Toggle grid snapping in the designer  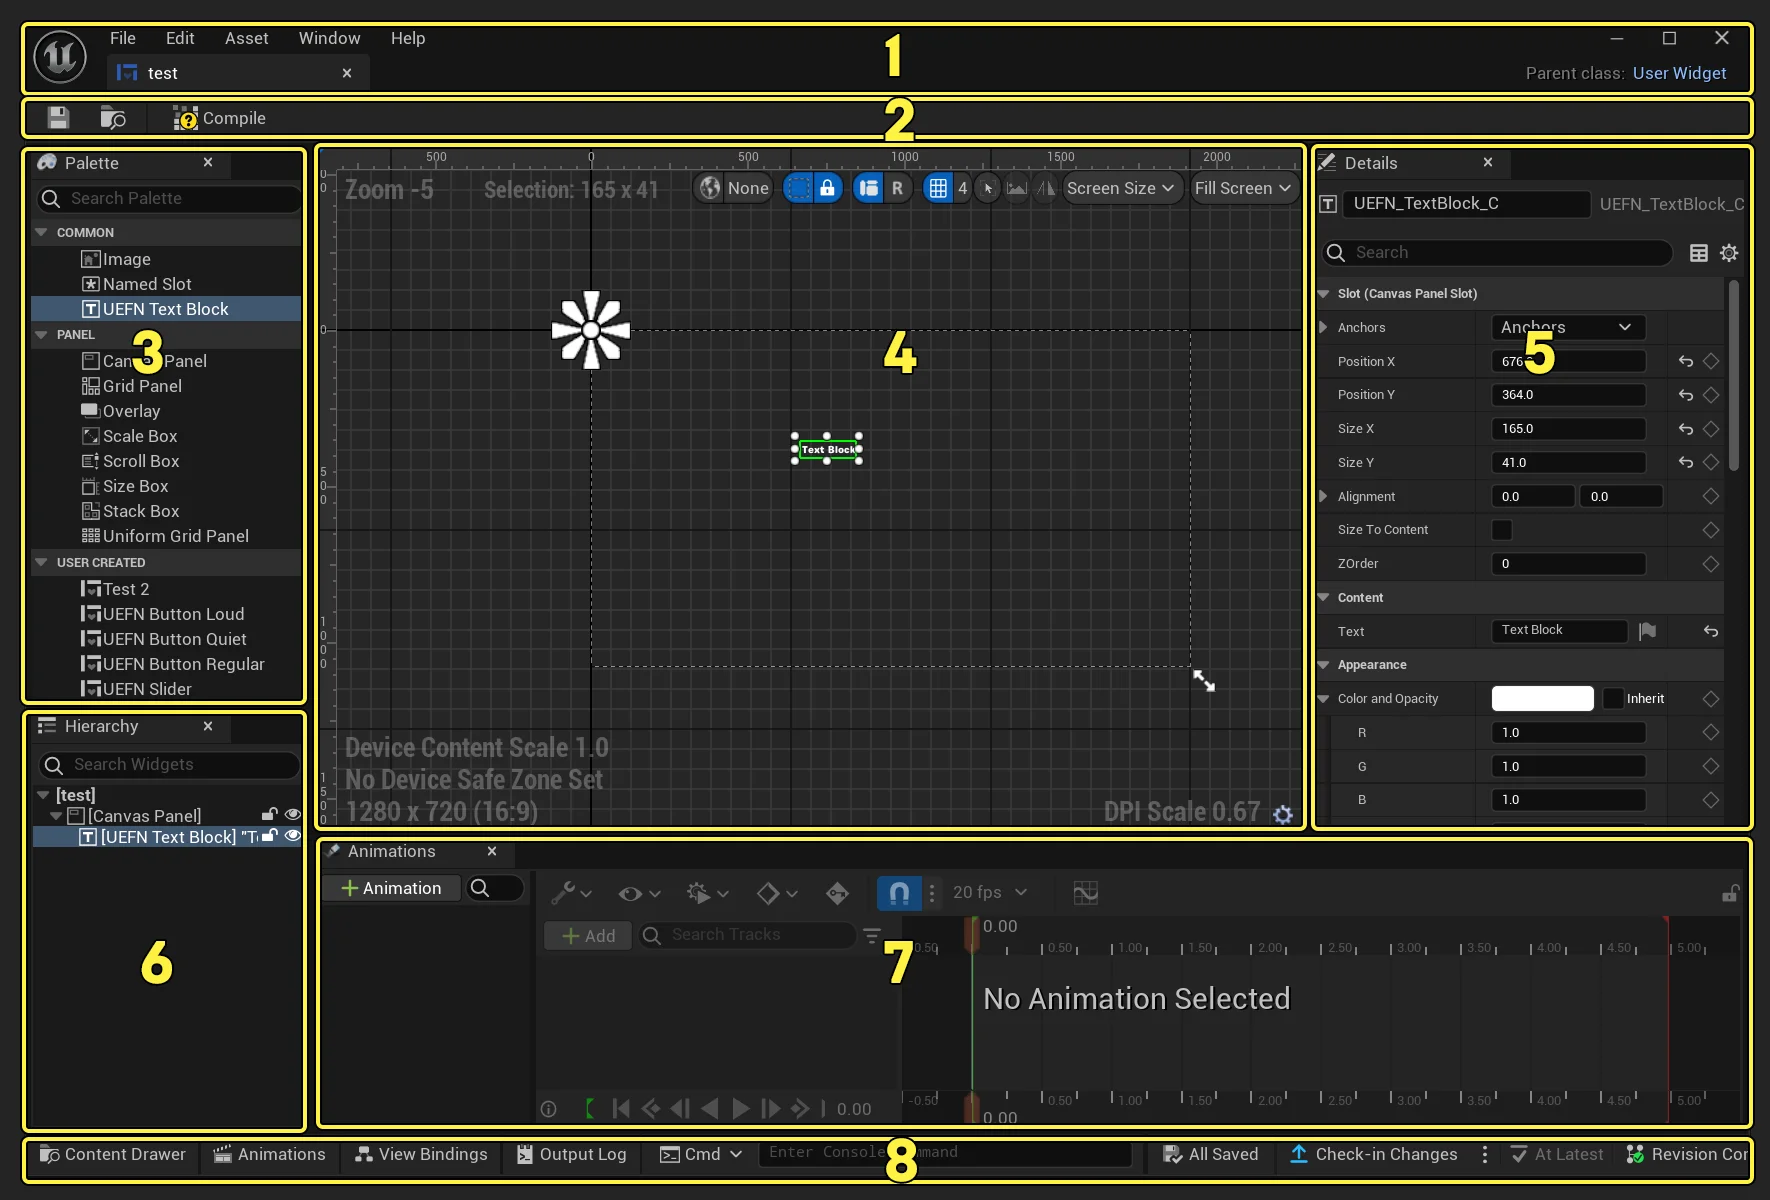(x=938, y=188)
